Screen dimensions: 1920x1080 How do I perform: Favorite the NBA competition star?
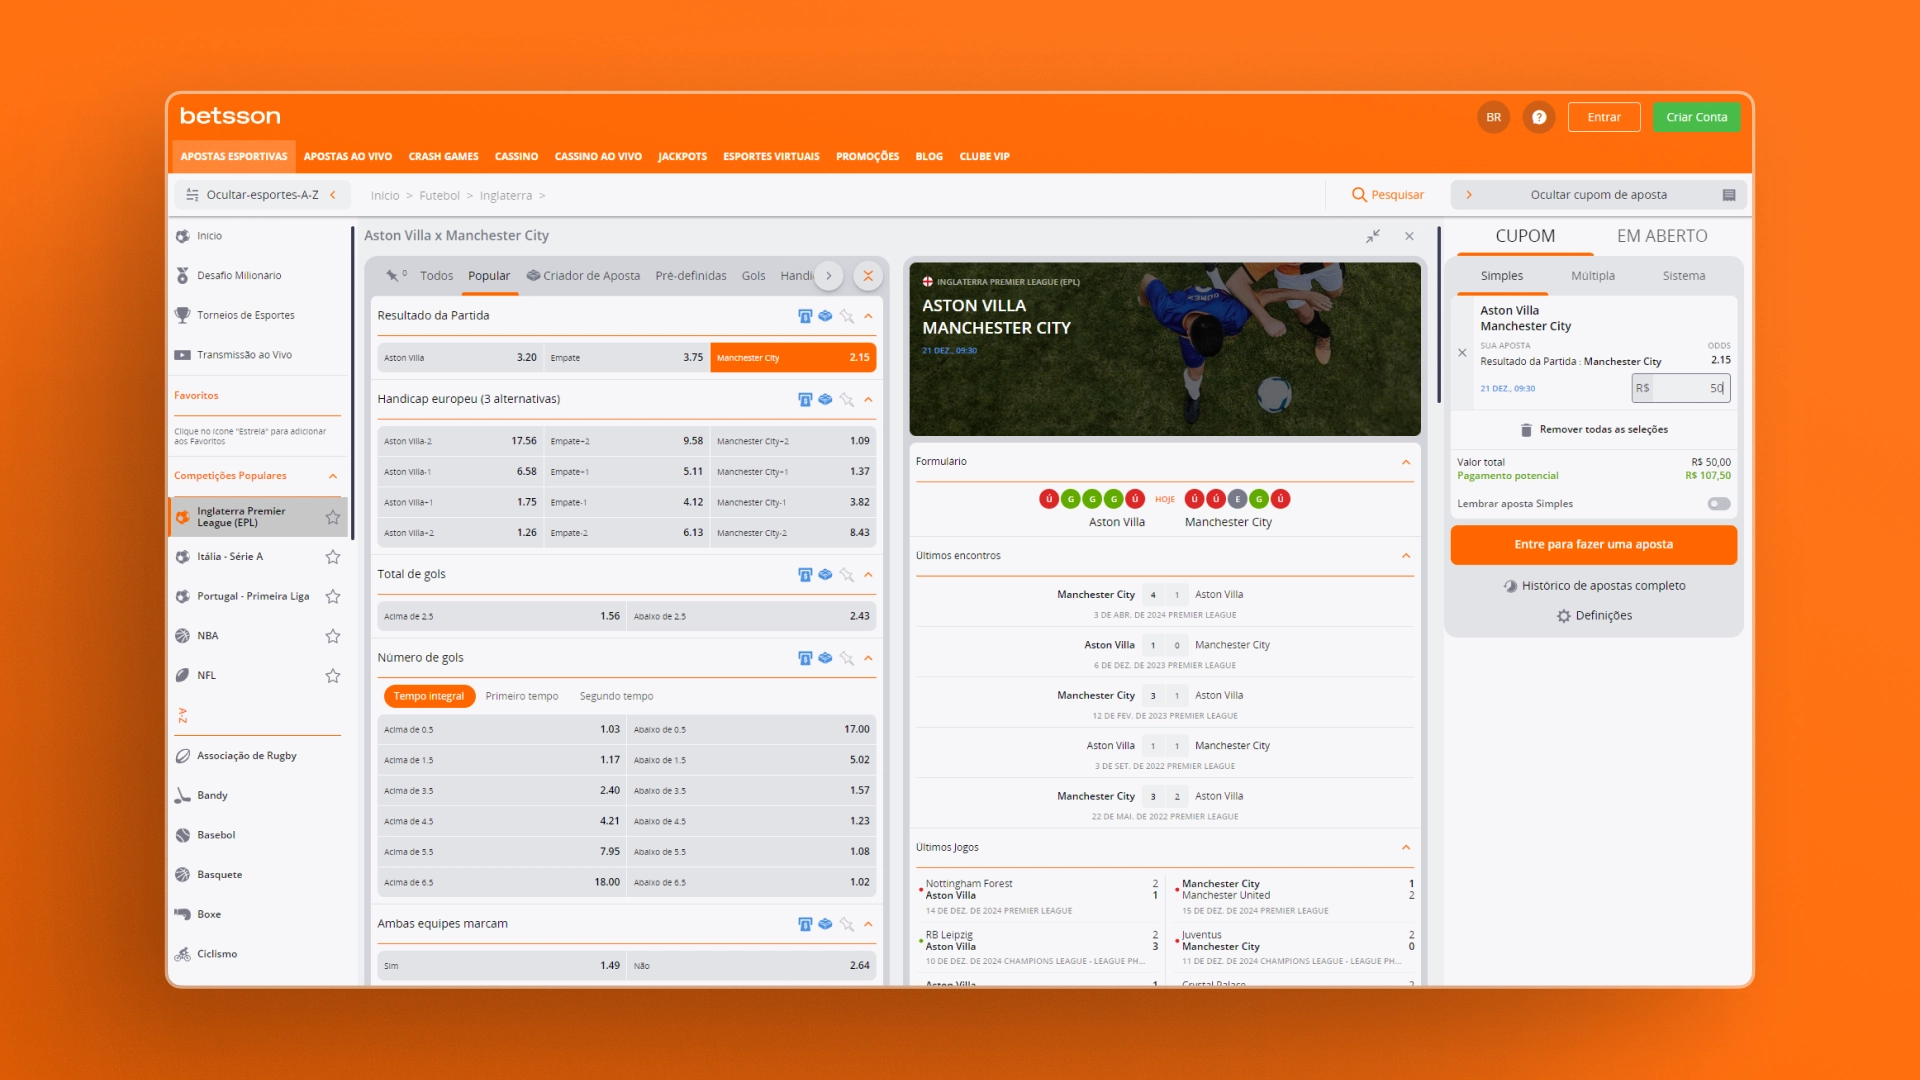tap(333, 636)
